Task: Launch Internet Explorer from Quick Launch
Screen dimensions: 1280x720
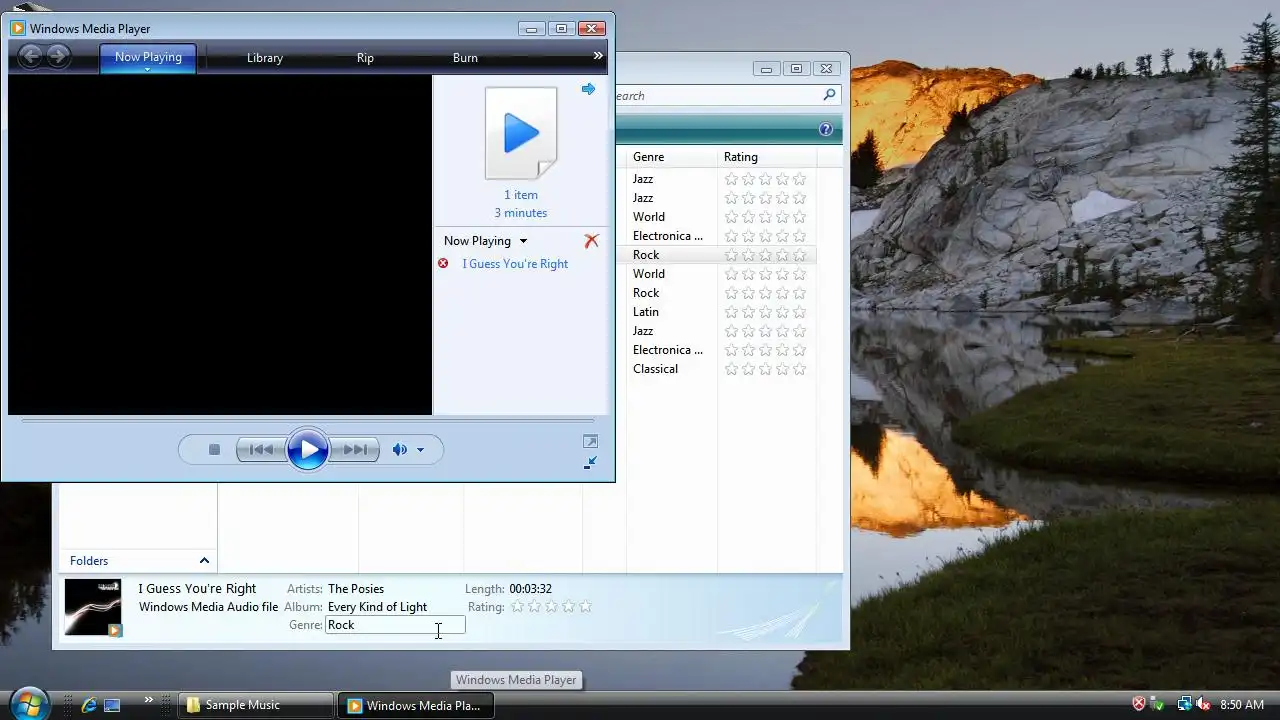Action: coord(89,705)
